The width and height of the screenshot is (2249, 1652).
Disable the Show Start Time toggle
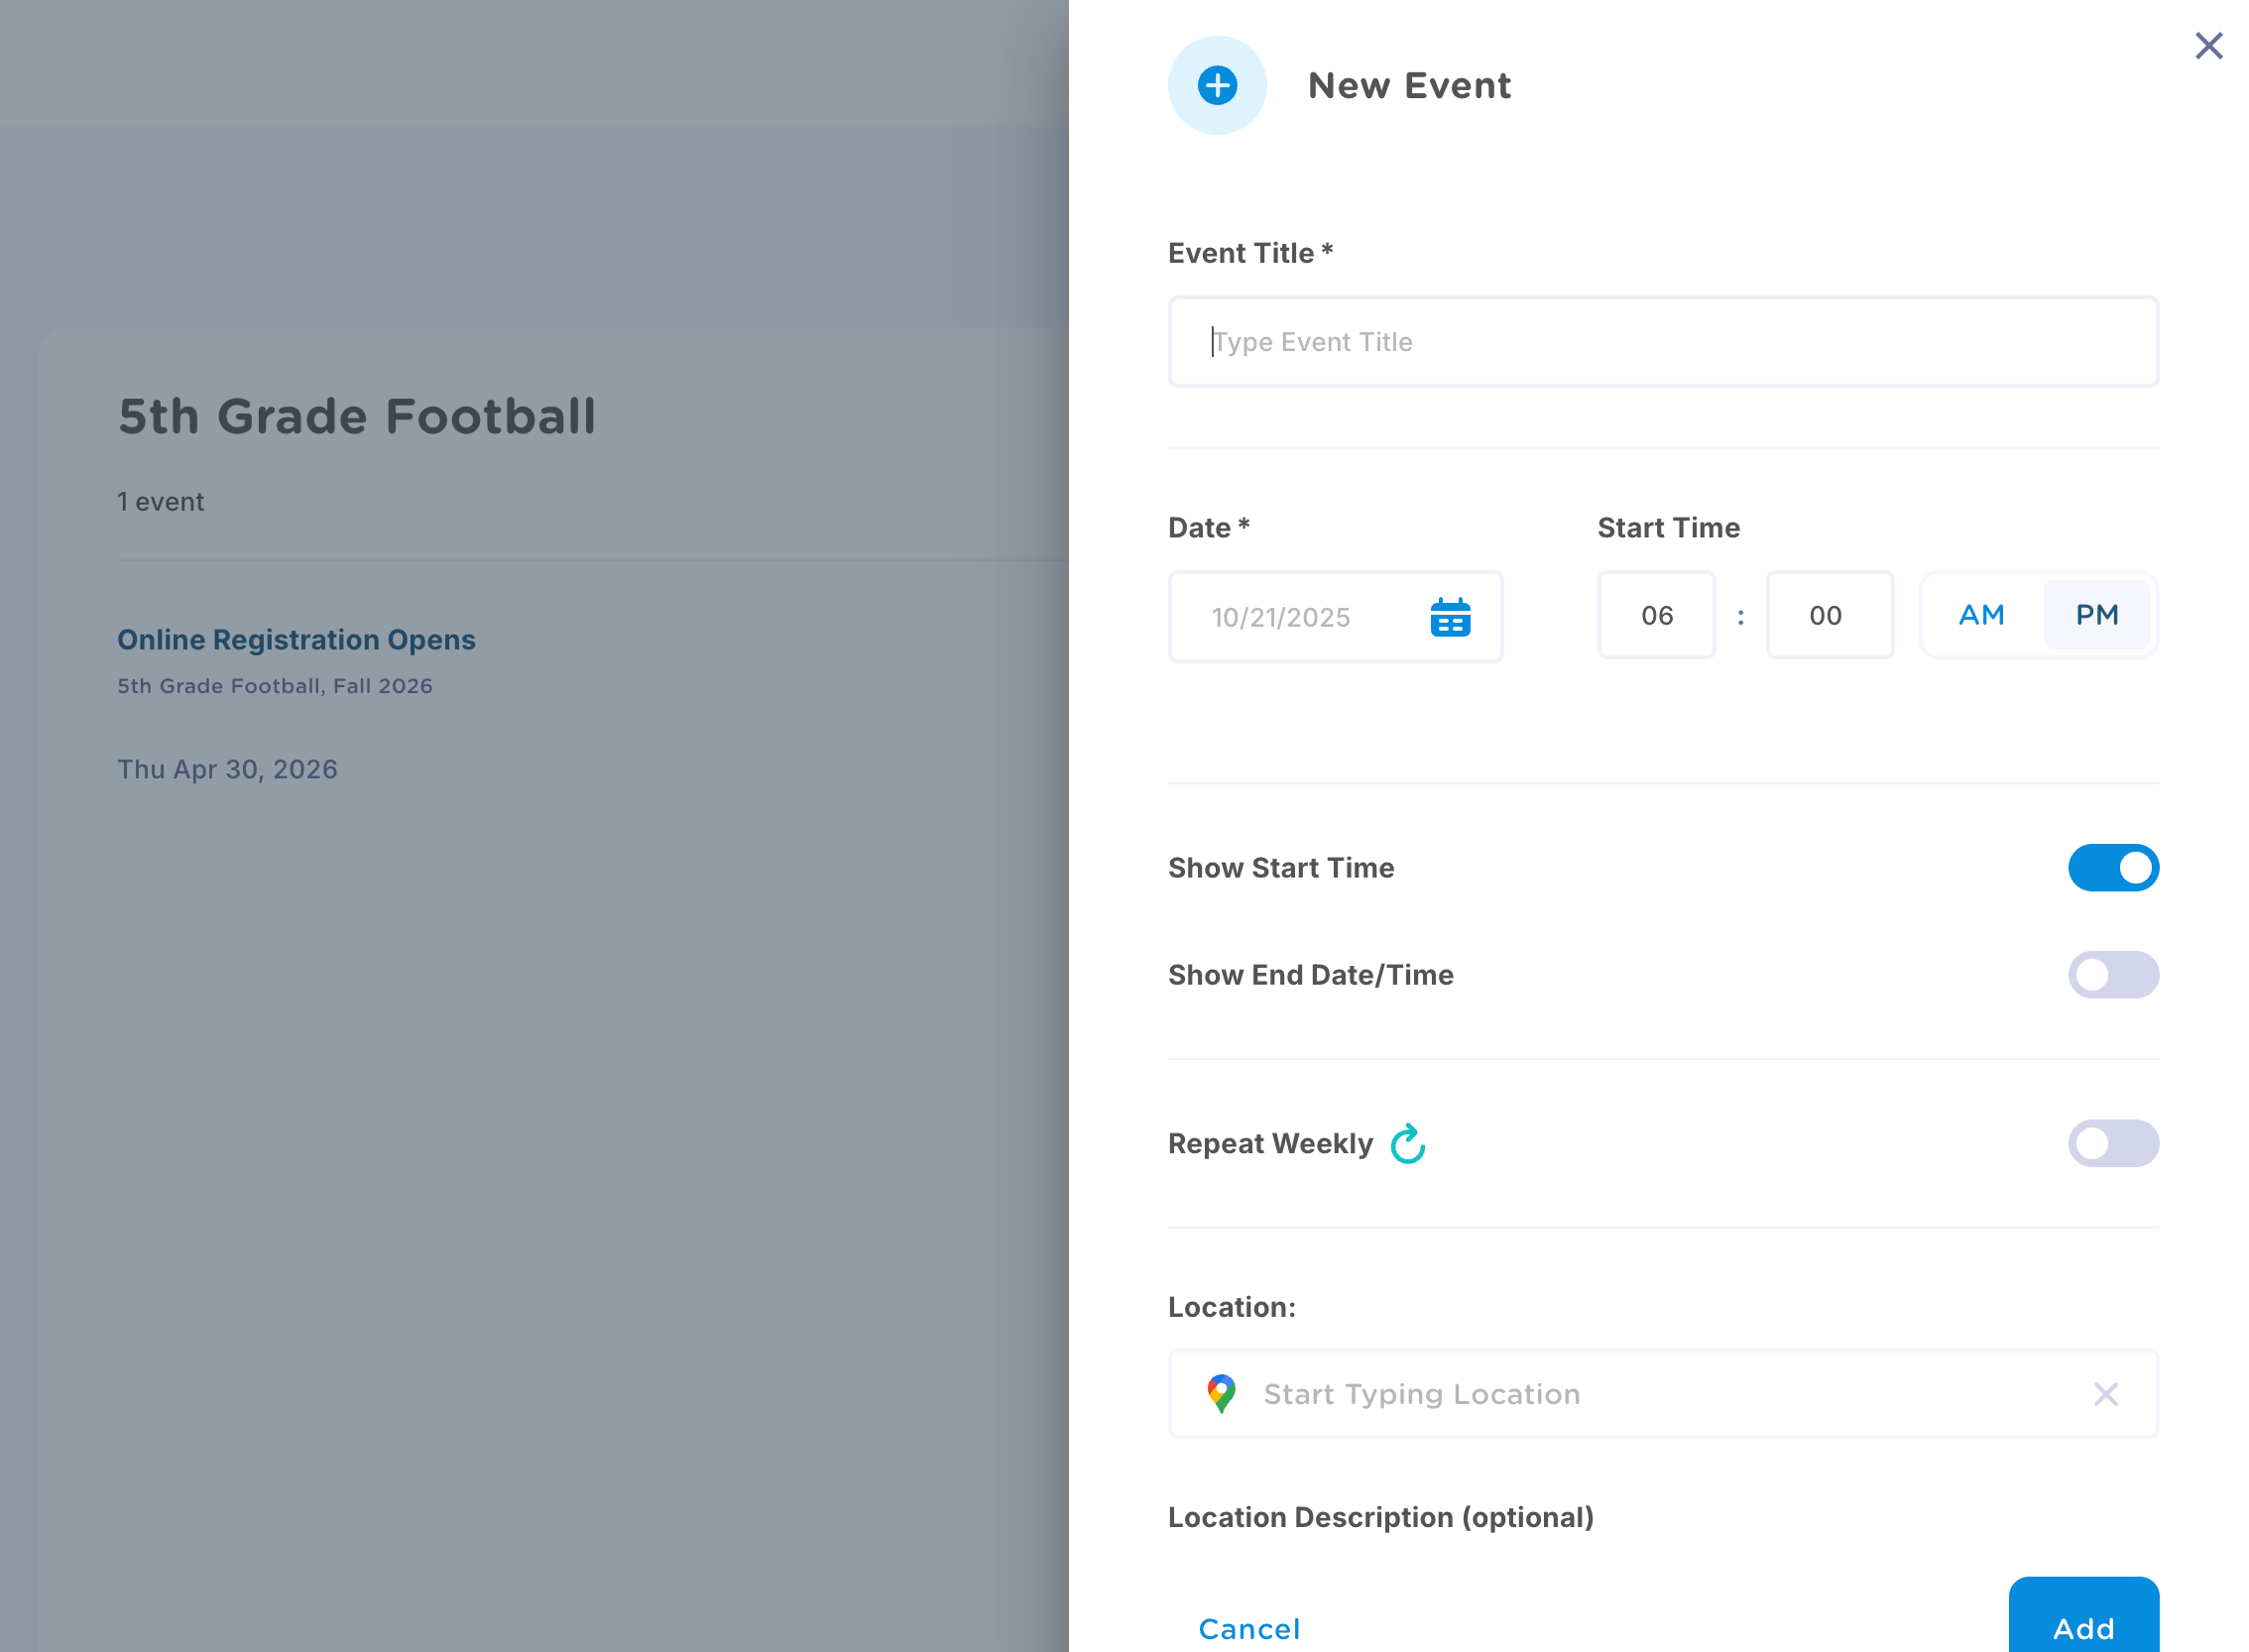2111,867
